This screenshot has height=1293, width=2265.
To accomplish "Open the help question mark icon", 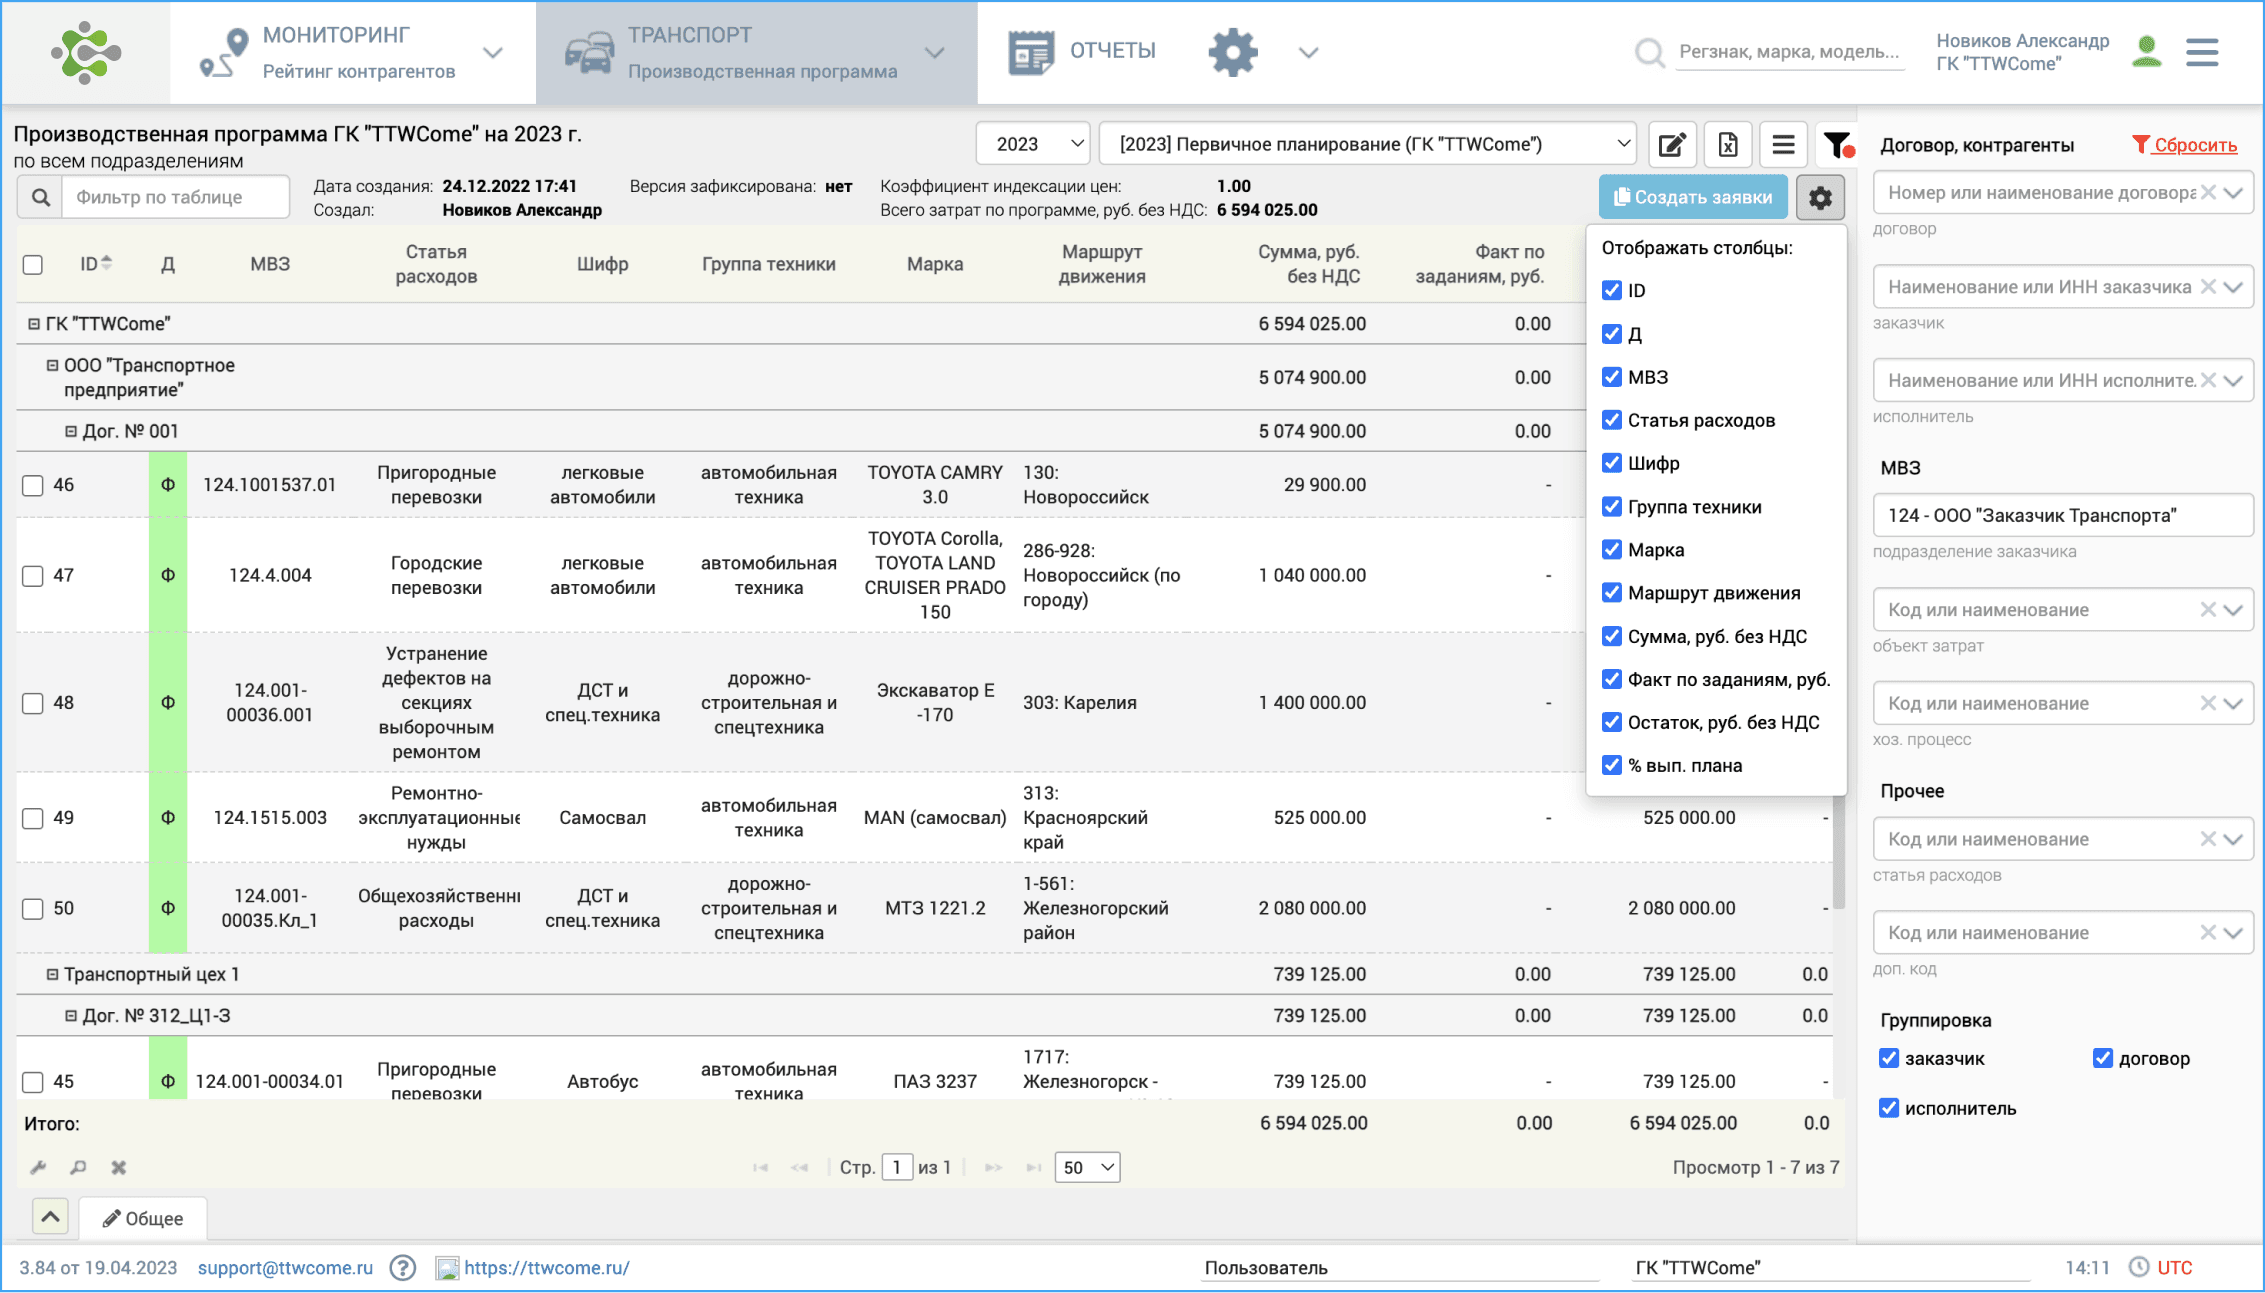I will tap(403, 1268).
